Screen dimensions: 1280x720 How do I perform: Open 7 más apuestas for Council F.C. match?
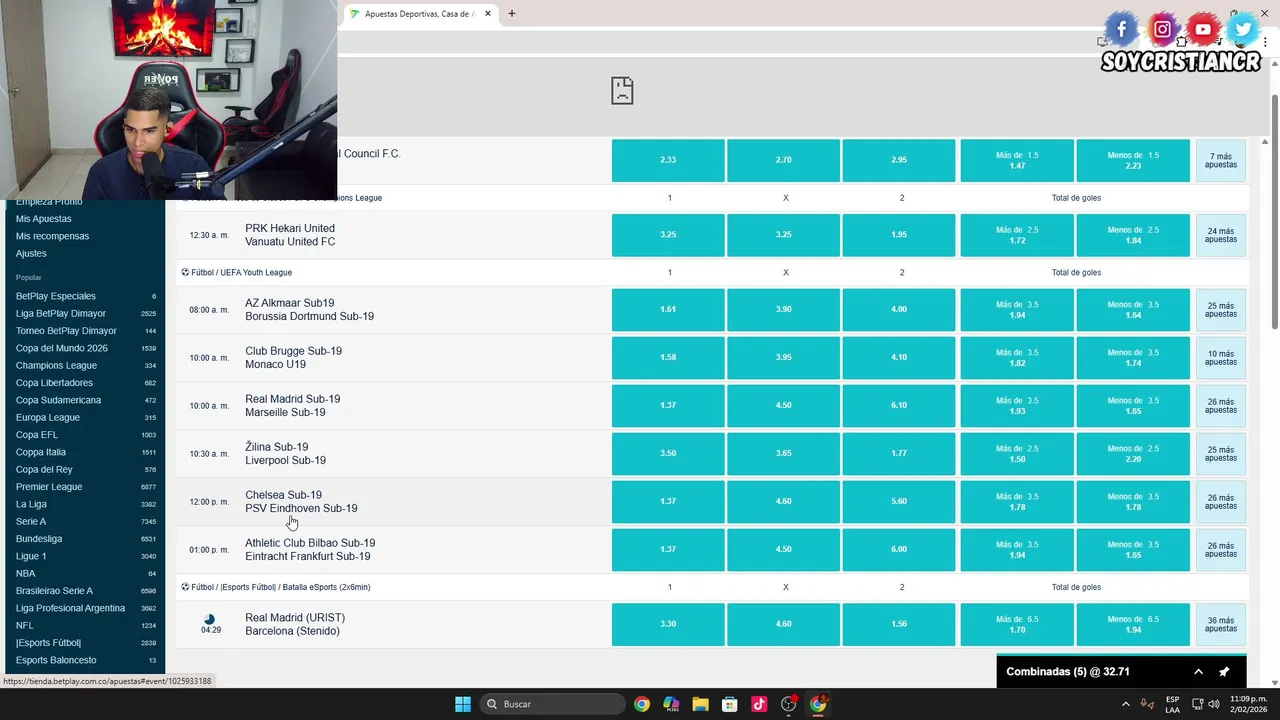click(x=1220, y=160)
